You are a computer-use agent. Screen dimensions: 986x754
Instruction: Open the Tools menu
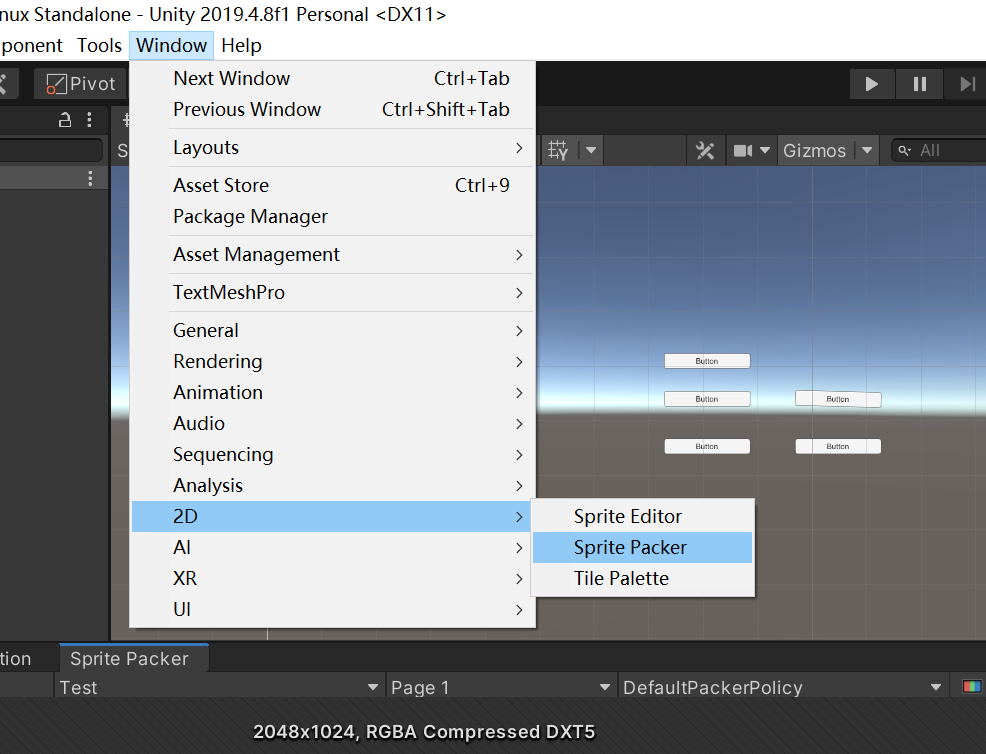(x=99, y=45)
